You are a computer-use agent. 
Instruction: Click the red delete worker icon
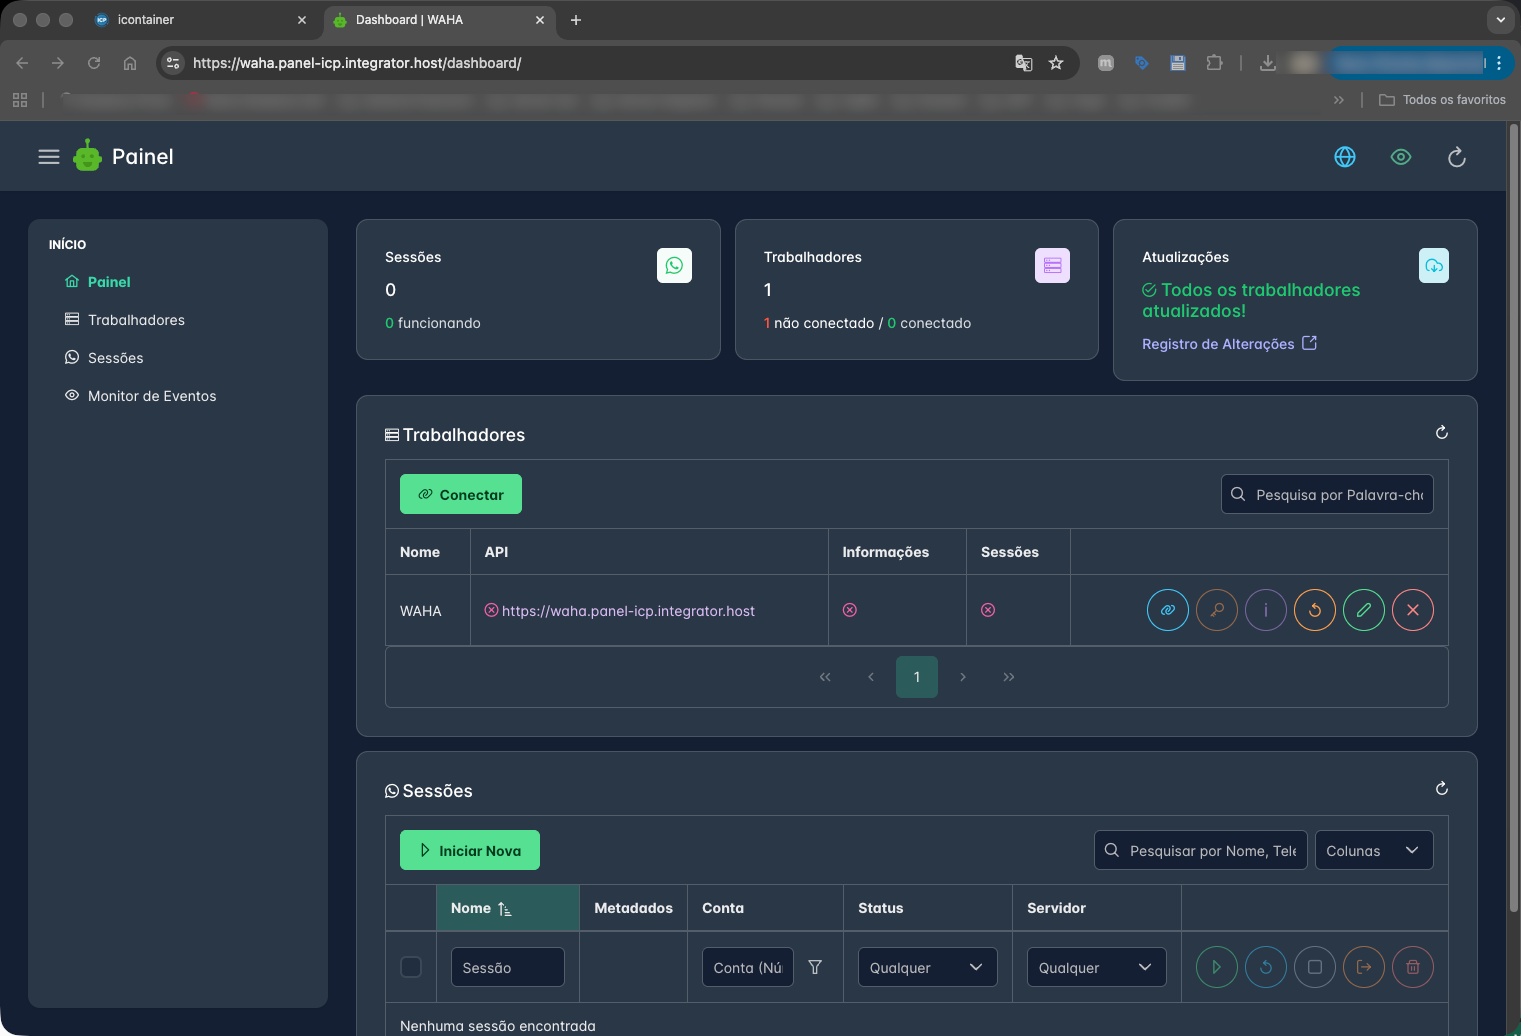(x=1412, y=610)
